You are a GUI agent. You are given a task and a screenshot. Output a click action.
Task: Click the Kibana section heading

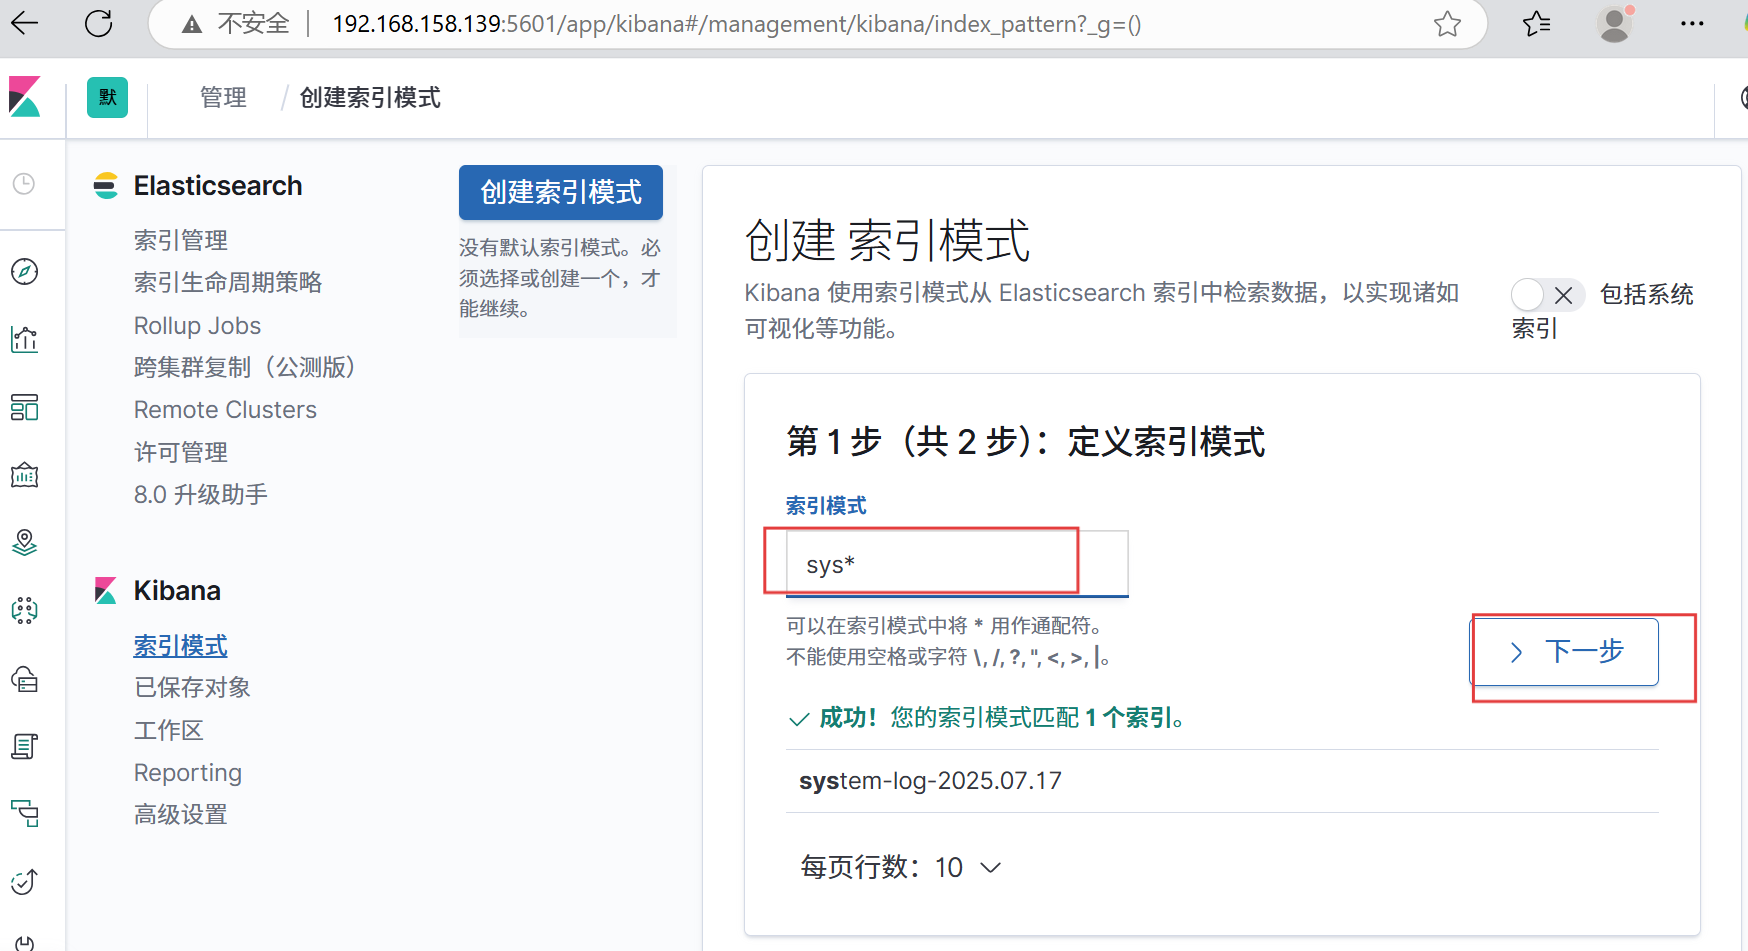point(177,591)
